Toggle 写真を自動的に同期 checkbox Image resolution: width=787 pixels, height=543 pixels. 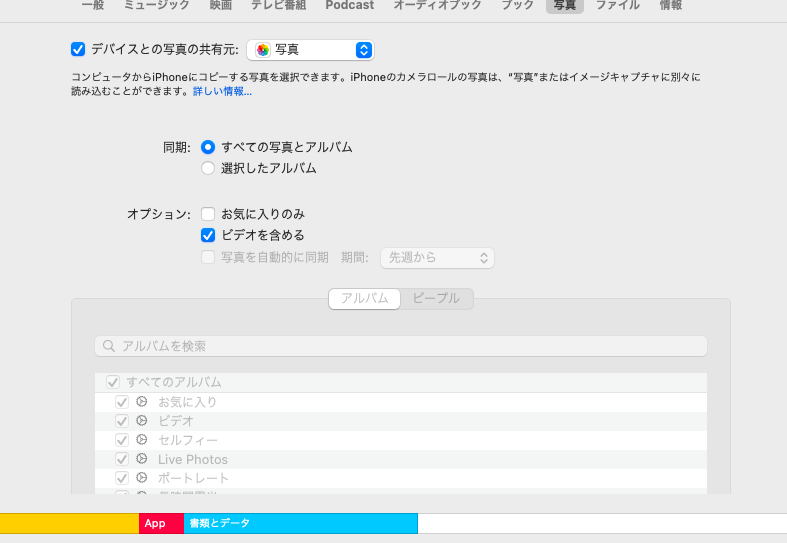coord(208,257)
